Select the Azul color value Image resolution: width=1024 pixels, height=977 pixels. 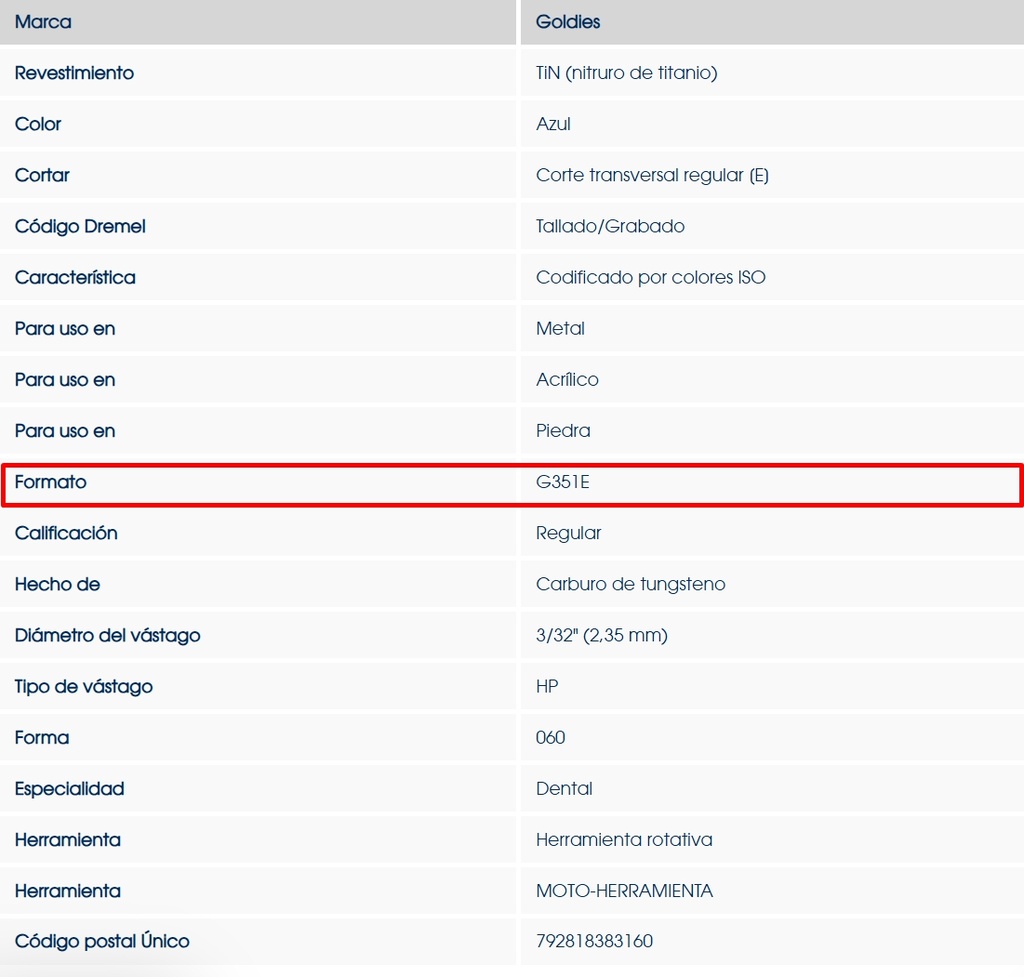tap(553, 124)
